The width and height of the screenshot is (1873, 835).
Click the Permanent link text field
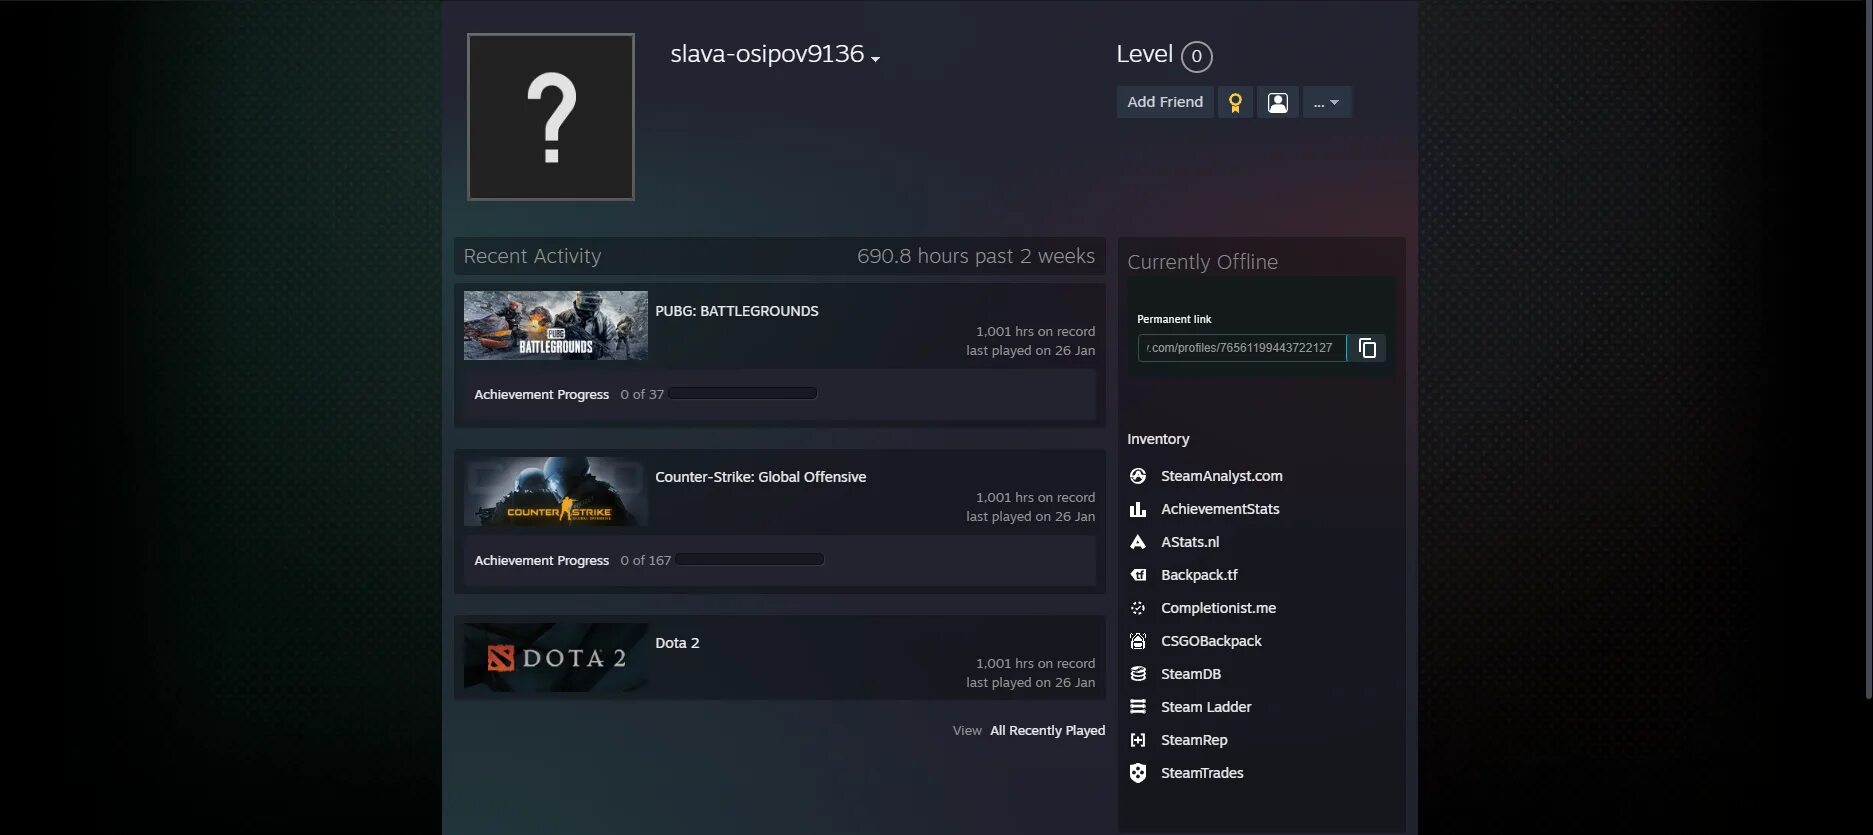click(1242, 348)
